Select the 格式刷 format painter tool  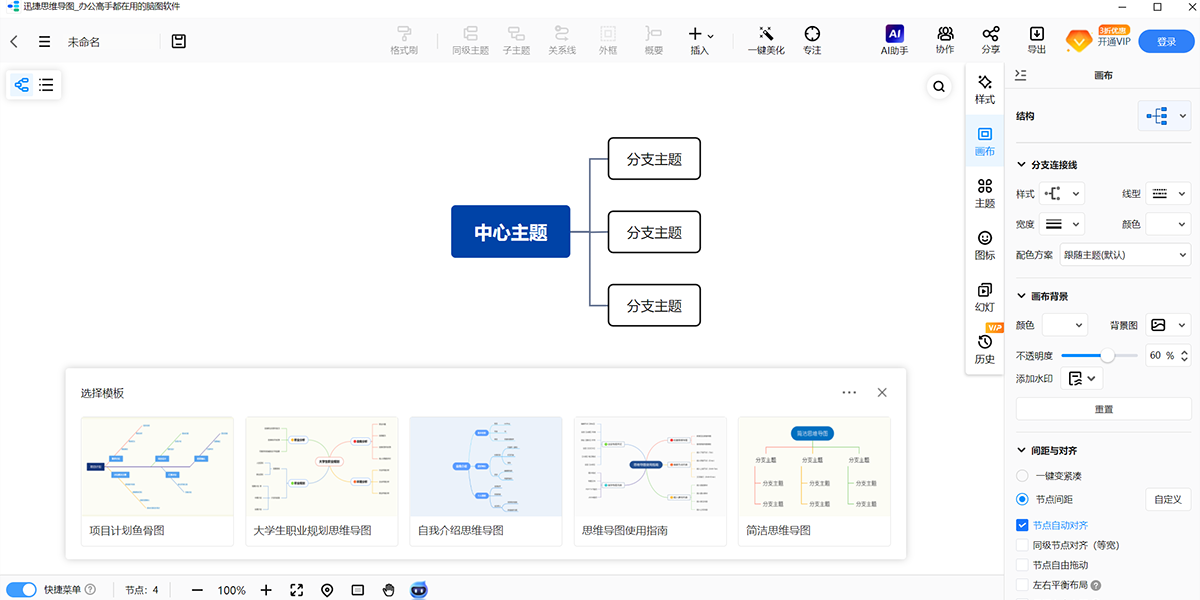coord(404,40)
